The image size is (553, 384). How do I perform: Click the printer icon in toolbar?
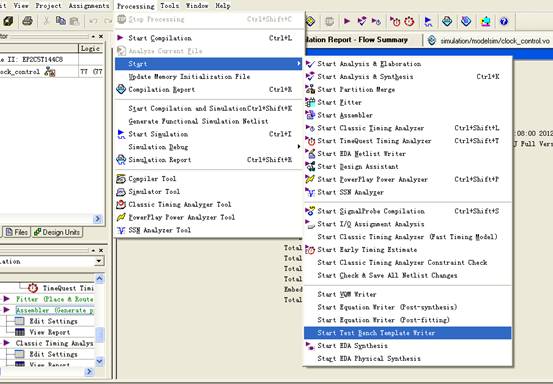(x=27, y=21)
